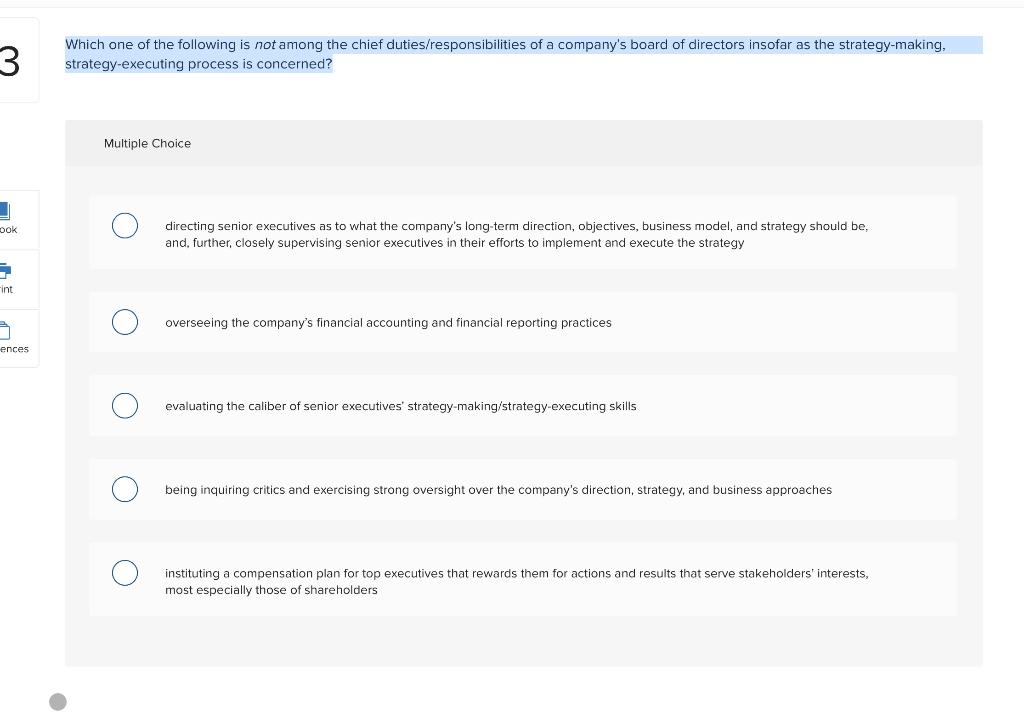The height and width of the screenshot is (718, 1024).
Task: Click the Multiple Choice section header
Action: coord(147,143)
